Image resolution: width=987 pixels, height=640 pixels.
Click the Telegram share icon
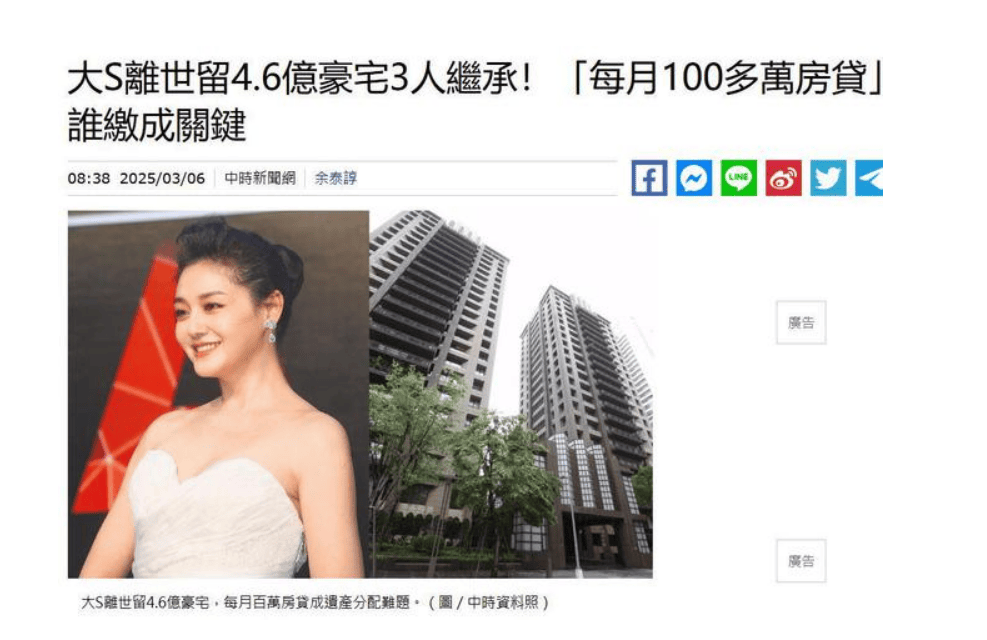869,178
